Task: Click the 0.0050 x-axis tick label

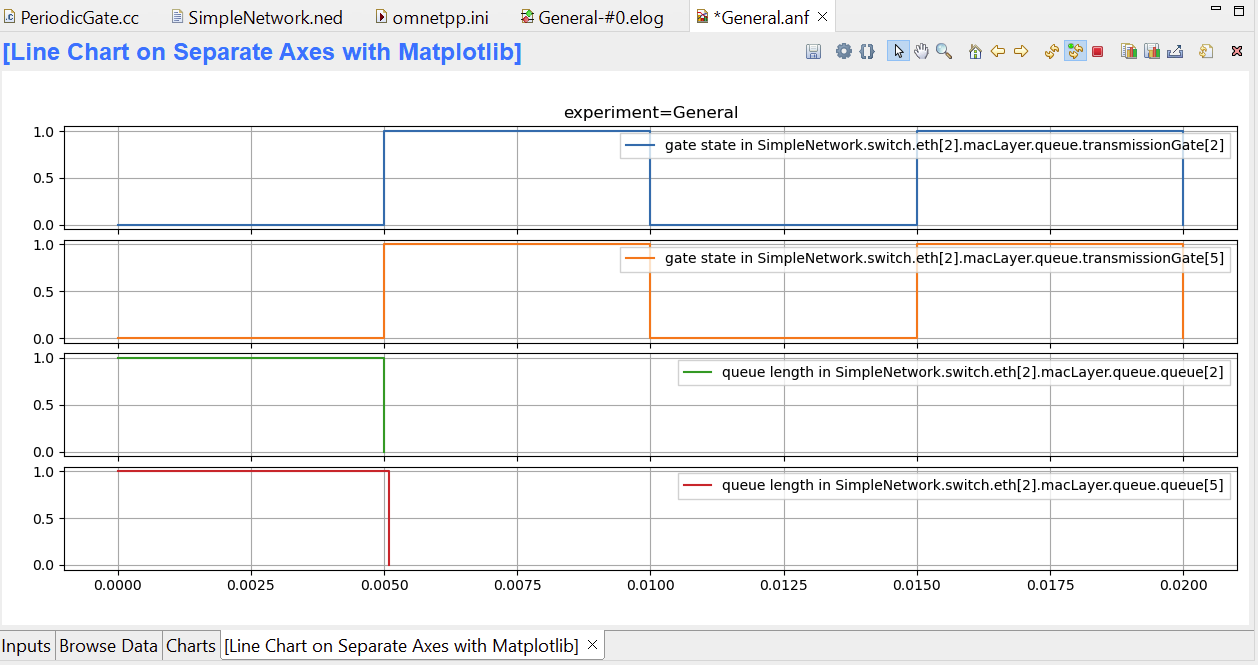Action: coord(384,585)
